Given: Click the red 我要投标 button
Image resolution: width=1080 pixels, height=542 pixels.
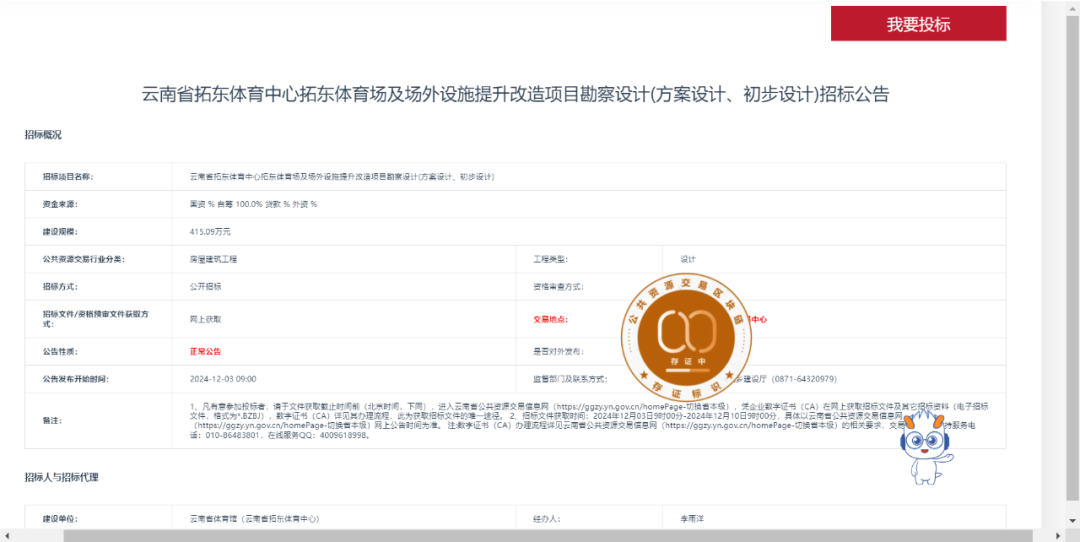Looking at the screenshot, I should tap(918, 25).
